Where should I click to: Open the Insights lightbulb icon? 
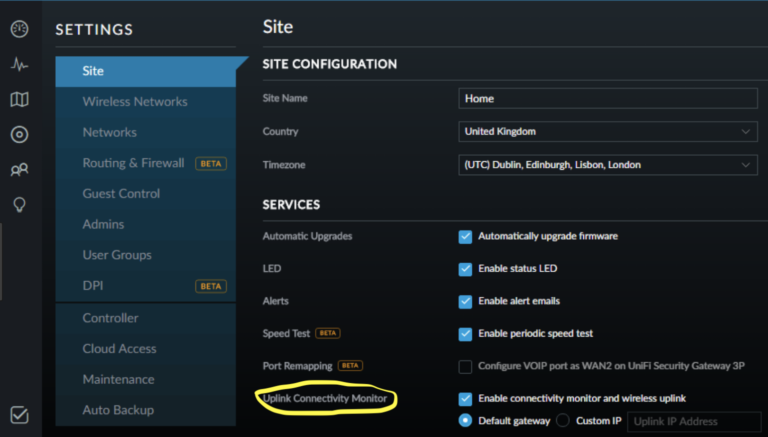(20, 204)
